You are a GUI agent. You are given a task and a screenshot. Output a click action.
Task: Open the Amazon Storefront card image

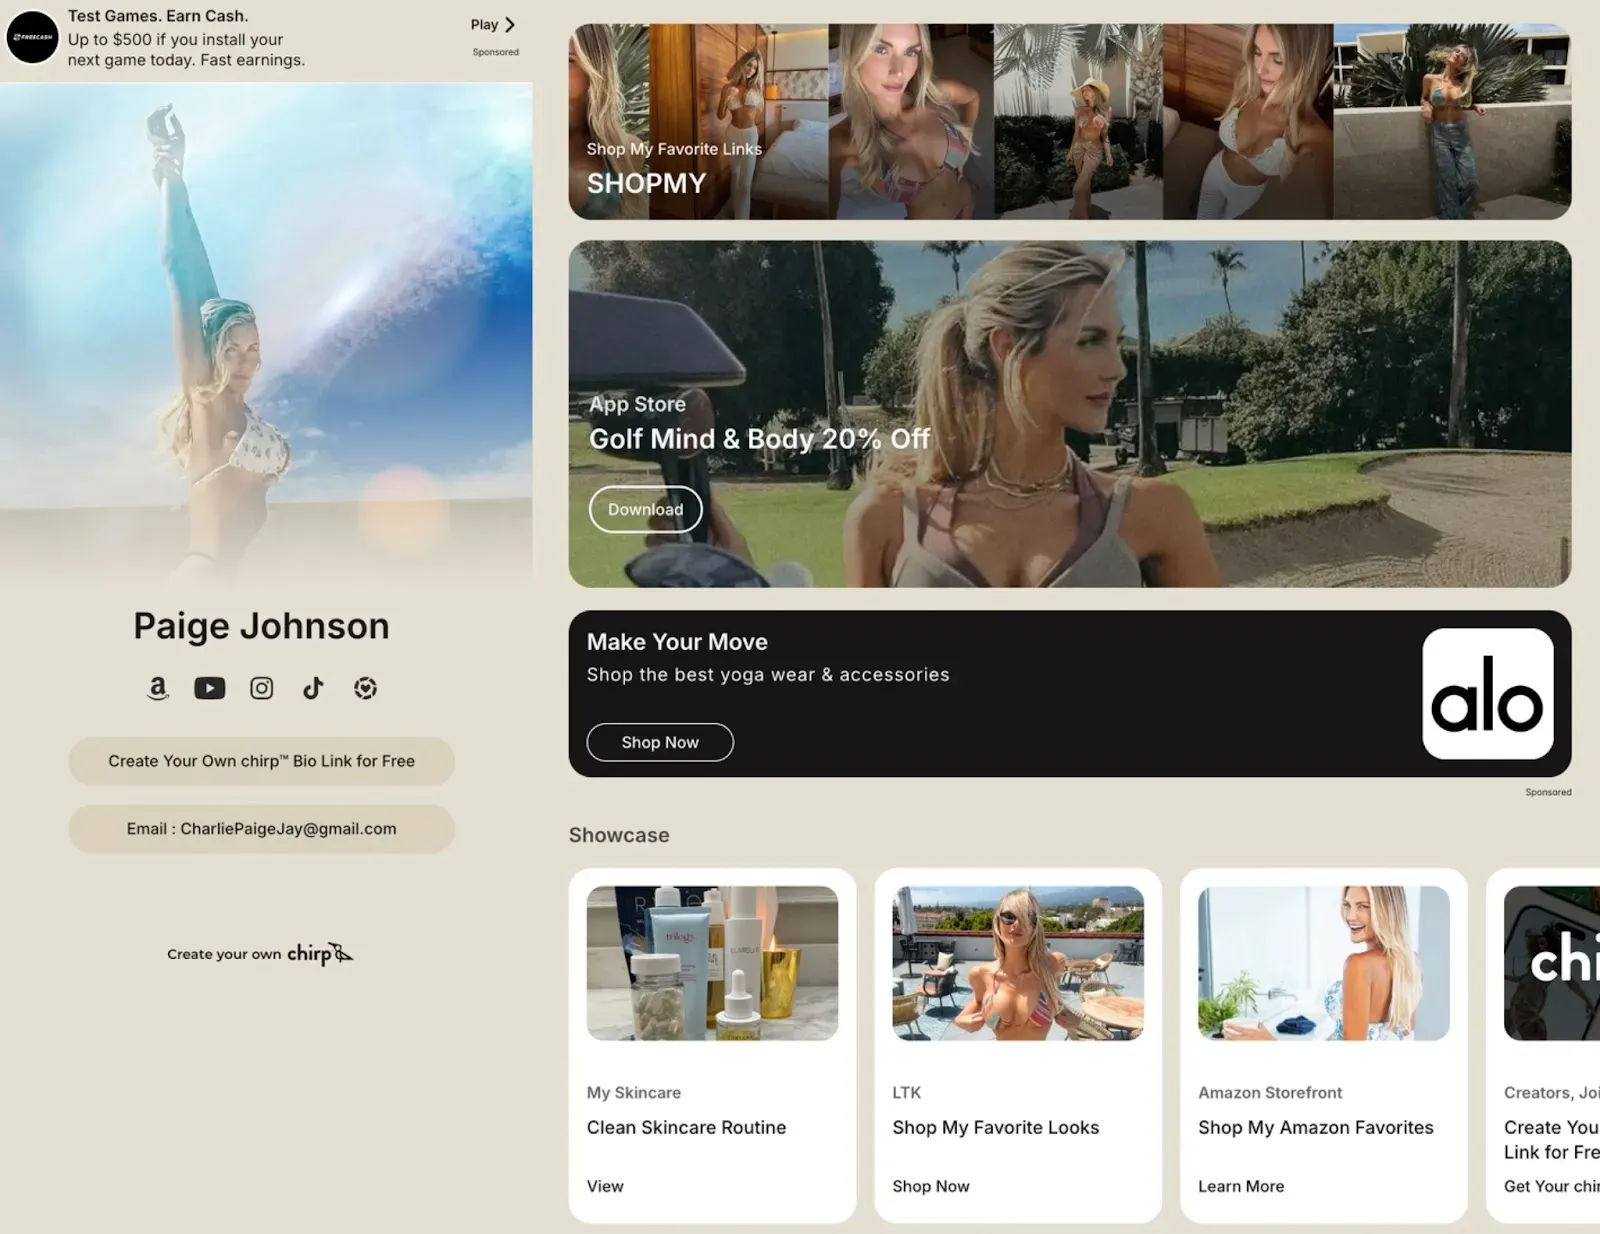point(1323,963)
